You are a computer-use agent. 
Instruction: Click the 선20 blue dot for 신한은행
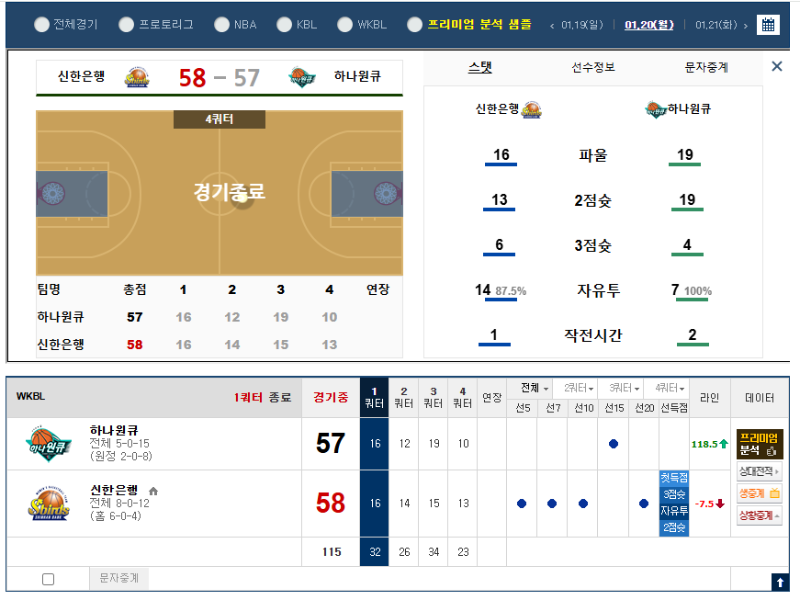(x=644, y=504)
